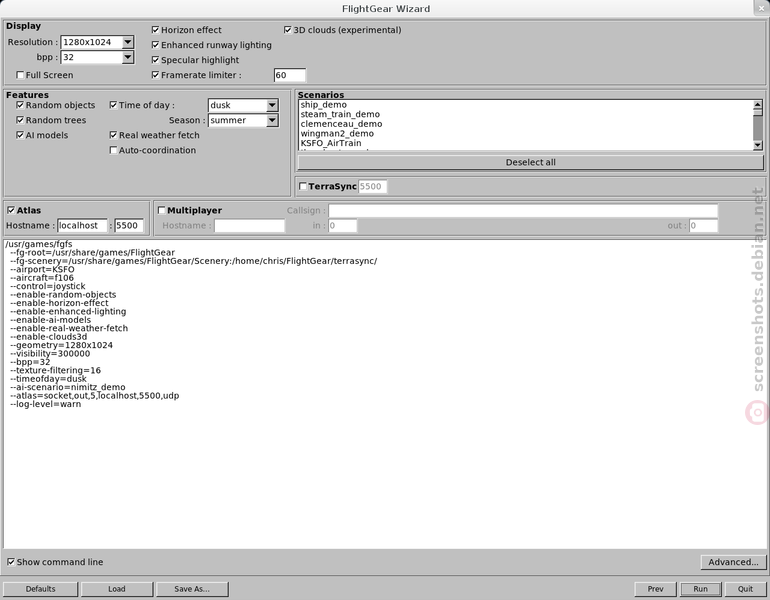
Task: Click the TerraSync port field
Action: click(x=373, y=187)
